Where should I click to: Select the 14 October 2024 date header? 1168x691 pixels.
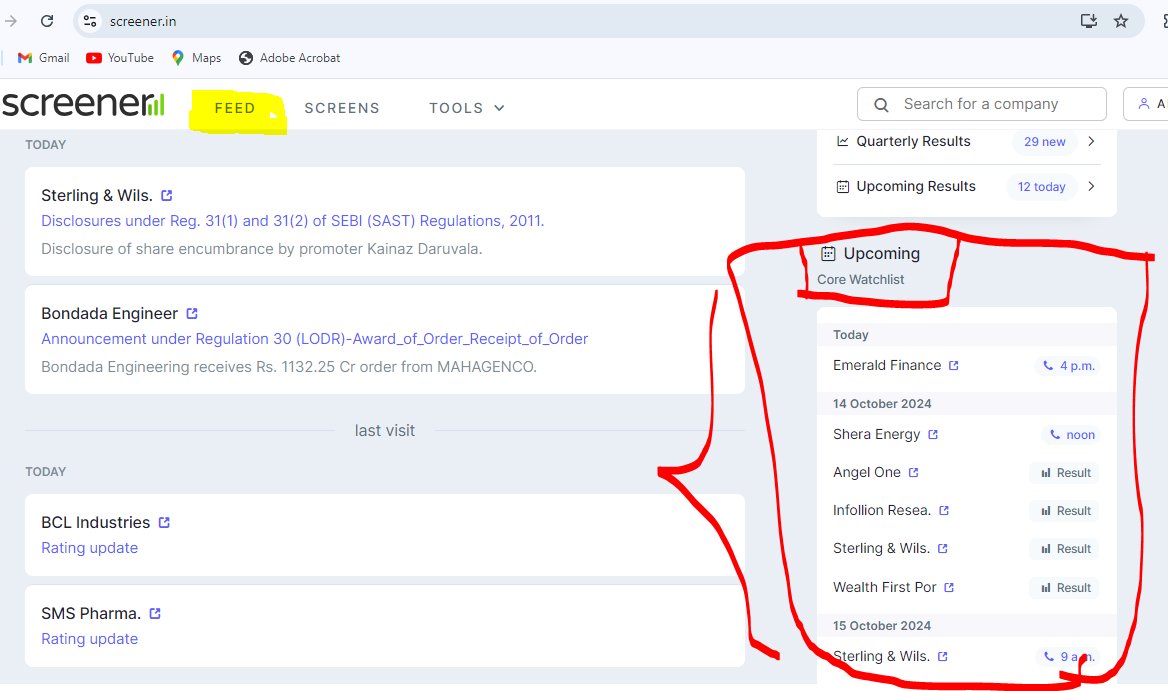882,404
